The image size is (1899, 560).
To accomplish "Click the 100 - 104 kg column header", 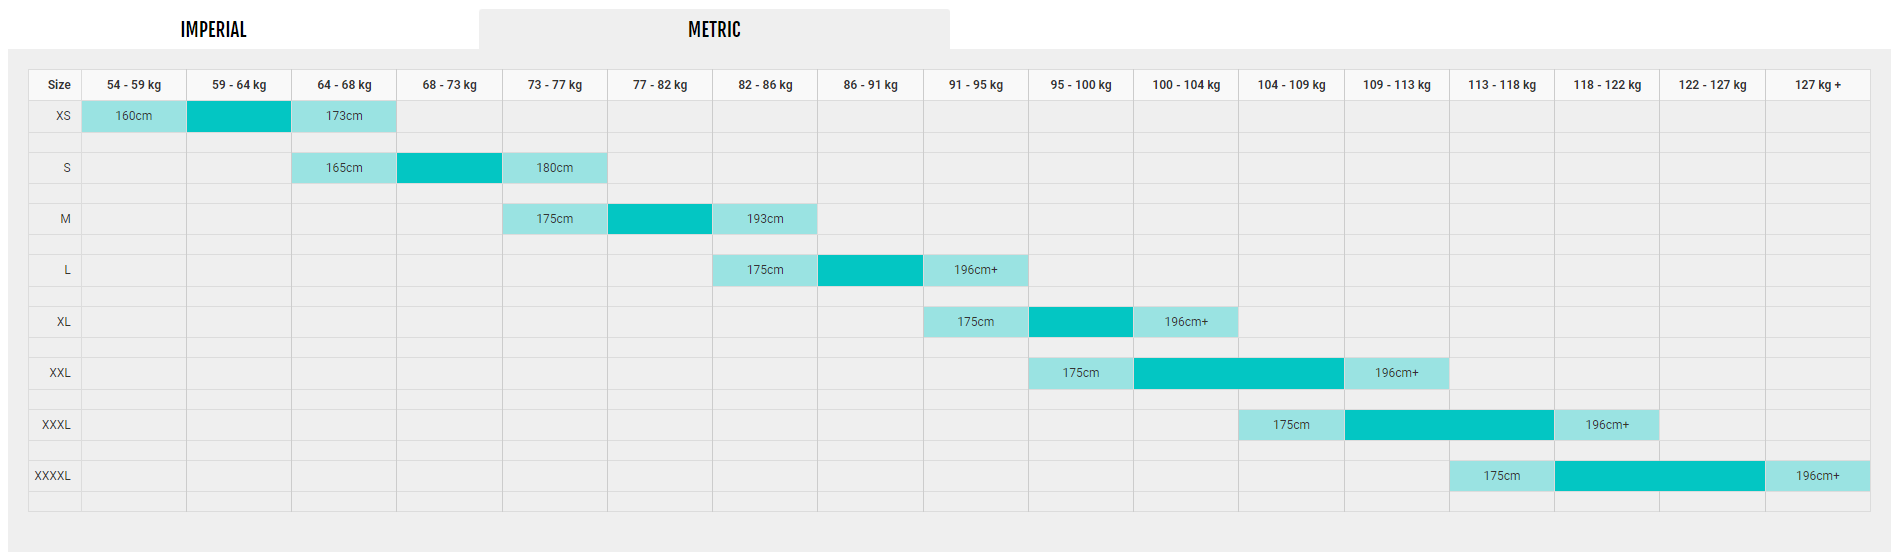I will (1186, 85).
